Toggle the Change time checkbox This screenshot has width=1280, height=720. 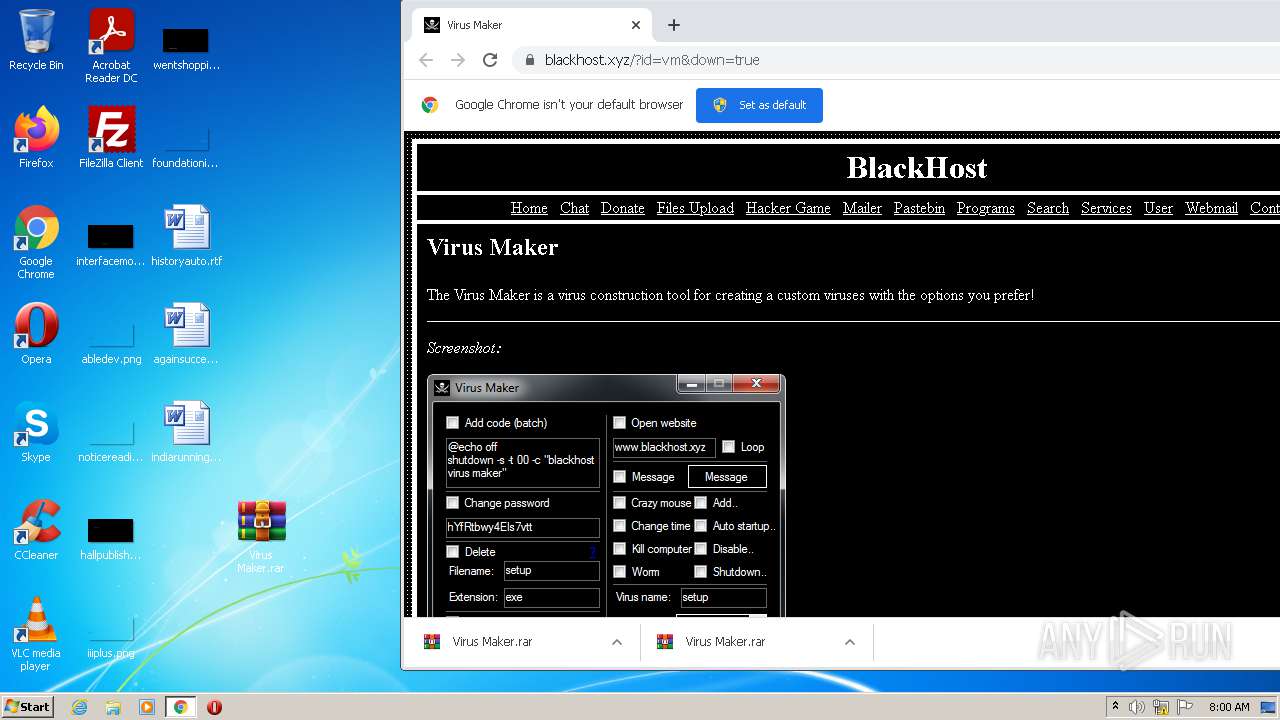(x=620, y=526)
